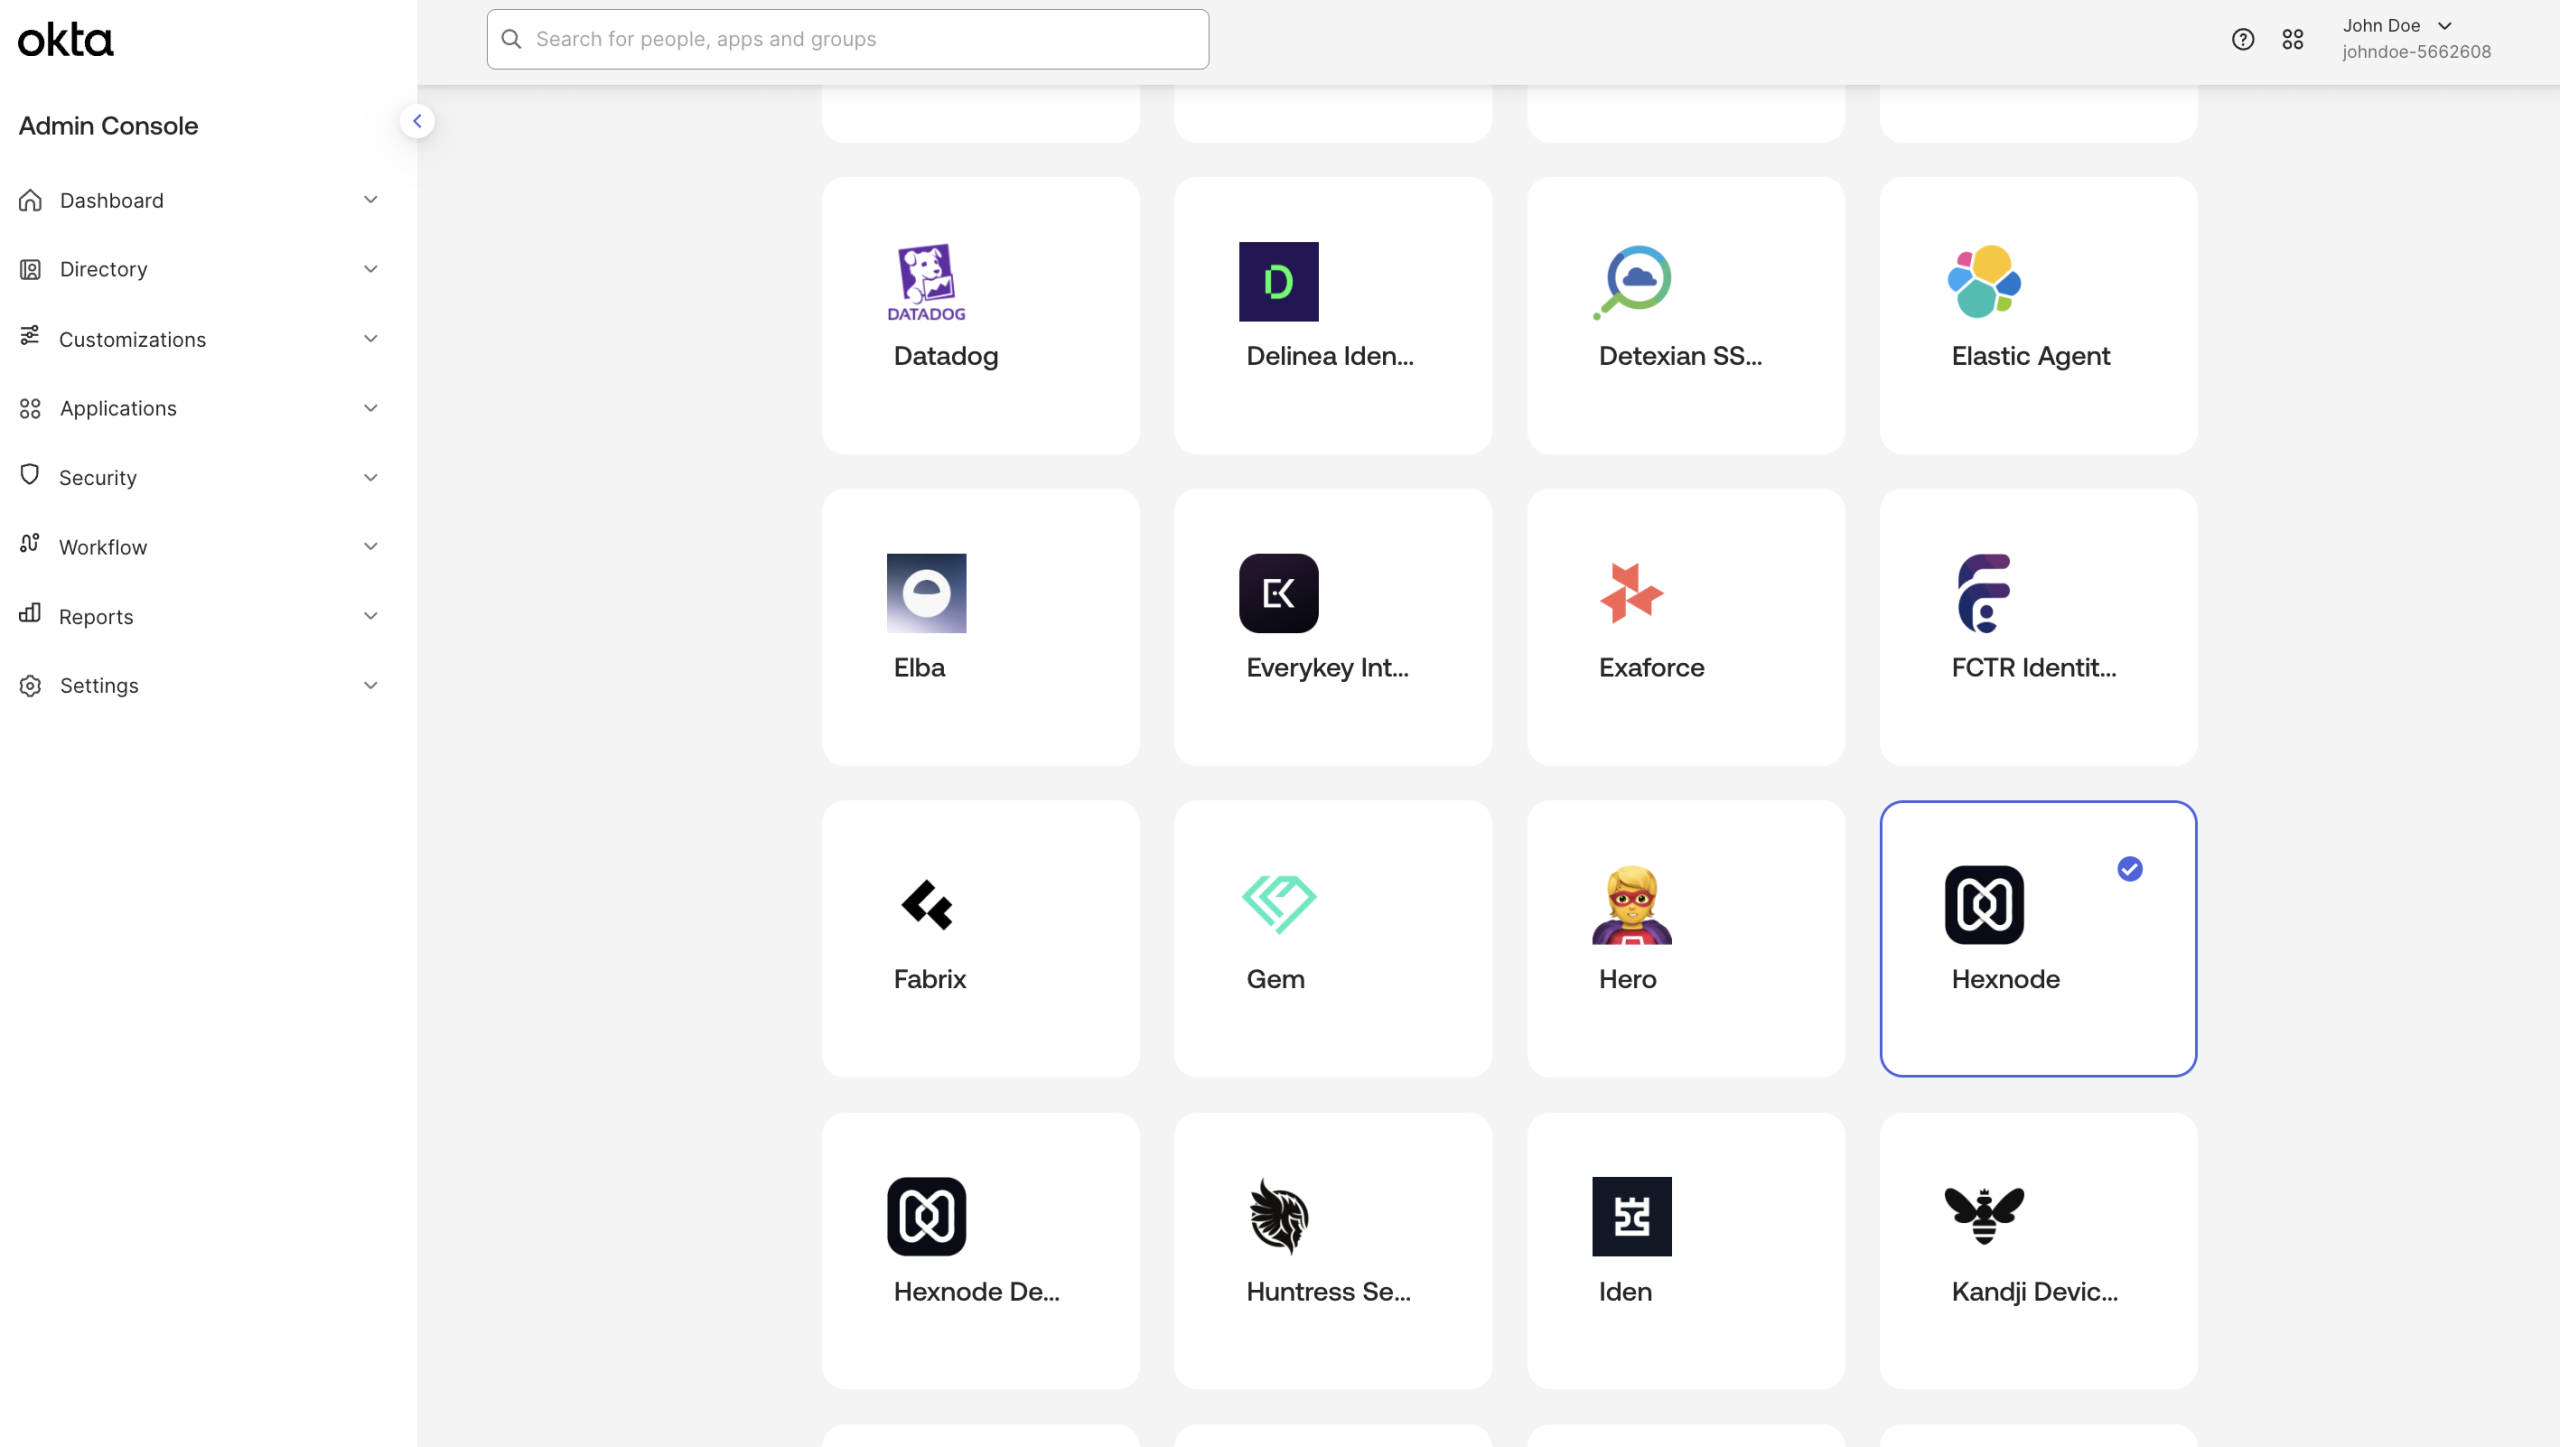The image size is (2560, 1447).
Task: Click the Delinea Iden... card title
Action: pyautogui.click(x=1329, y=356)
